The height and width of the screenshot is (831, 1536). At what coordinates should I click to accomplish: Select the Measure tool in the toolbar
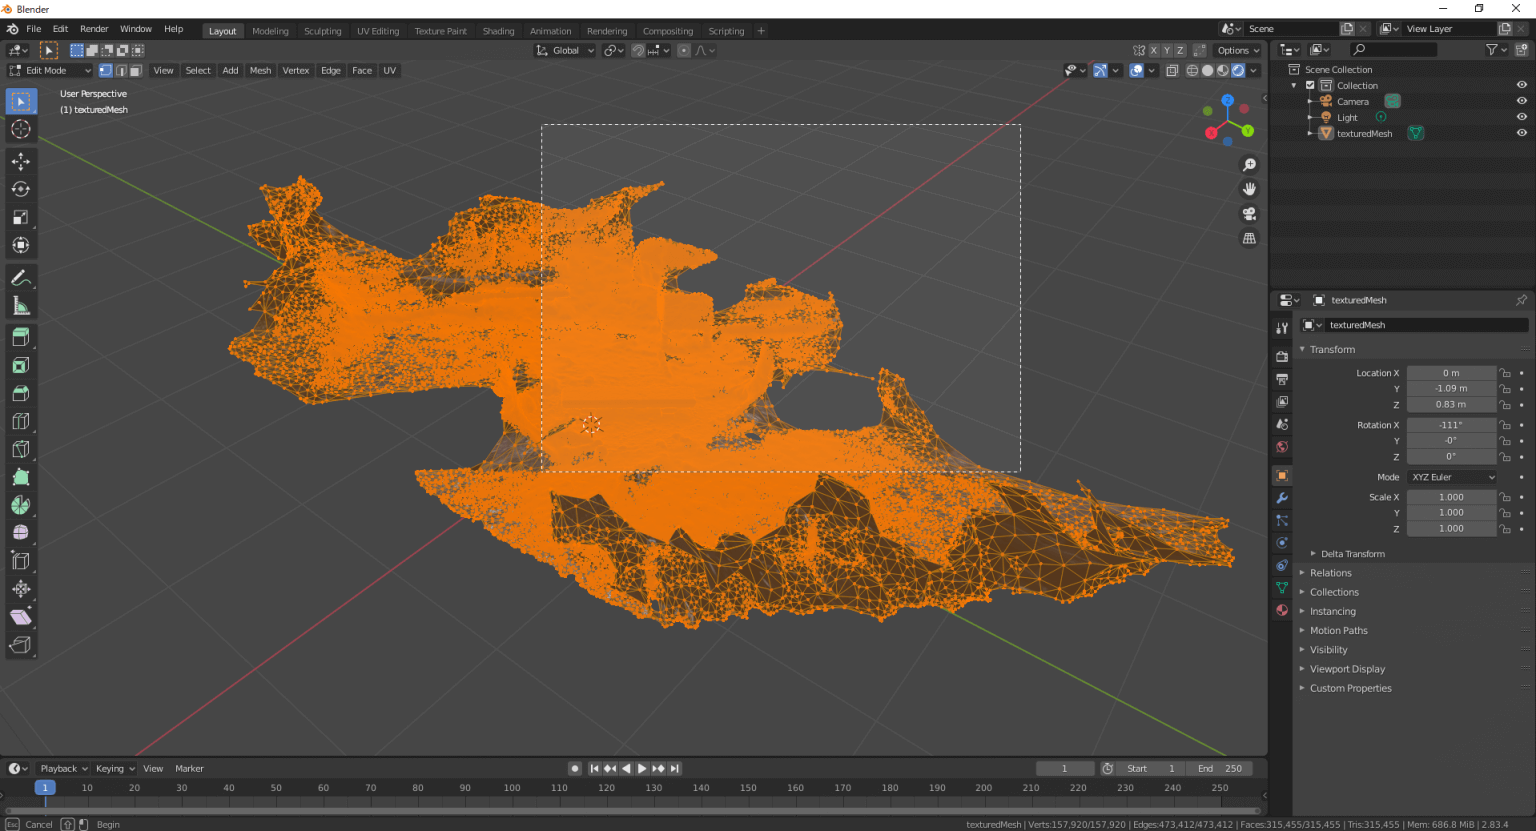pos(21,305)
